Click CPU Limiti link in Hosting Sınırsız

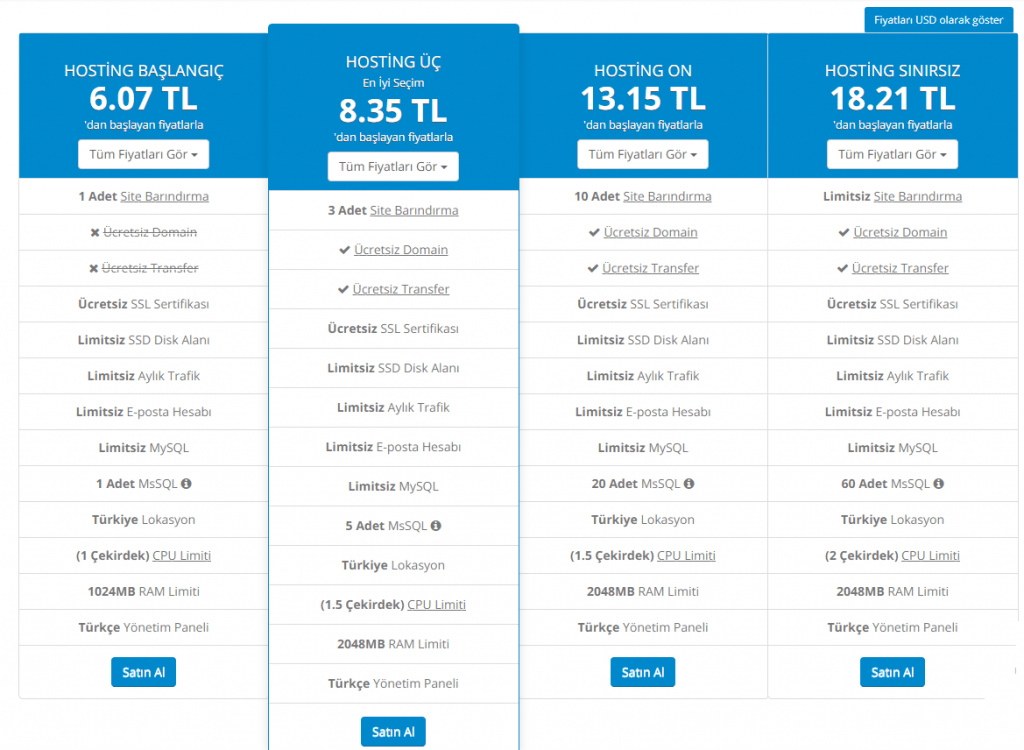(930, 556)
